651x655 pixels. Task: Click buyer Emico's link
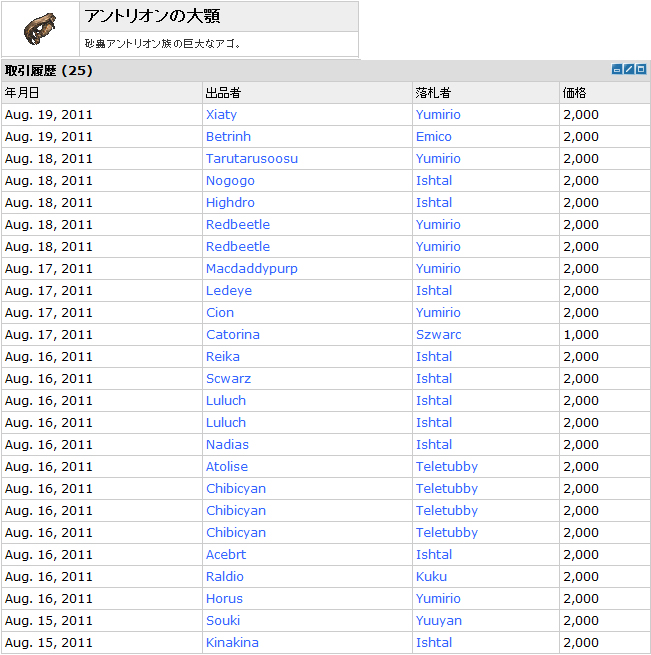(x=433, y=136)
